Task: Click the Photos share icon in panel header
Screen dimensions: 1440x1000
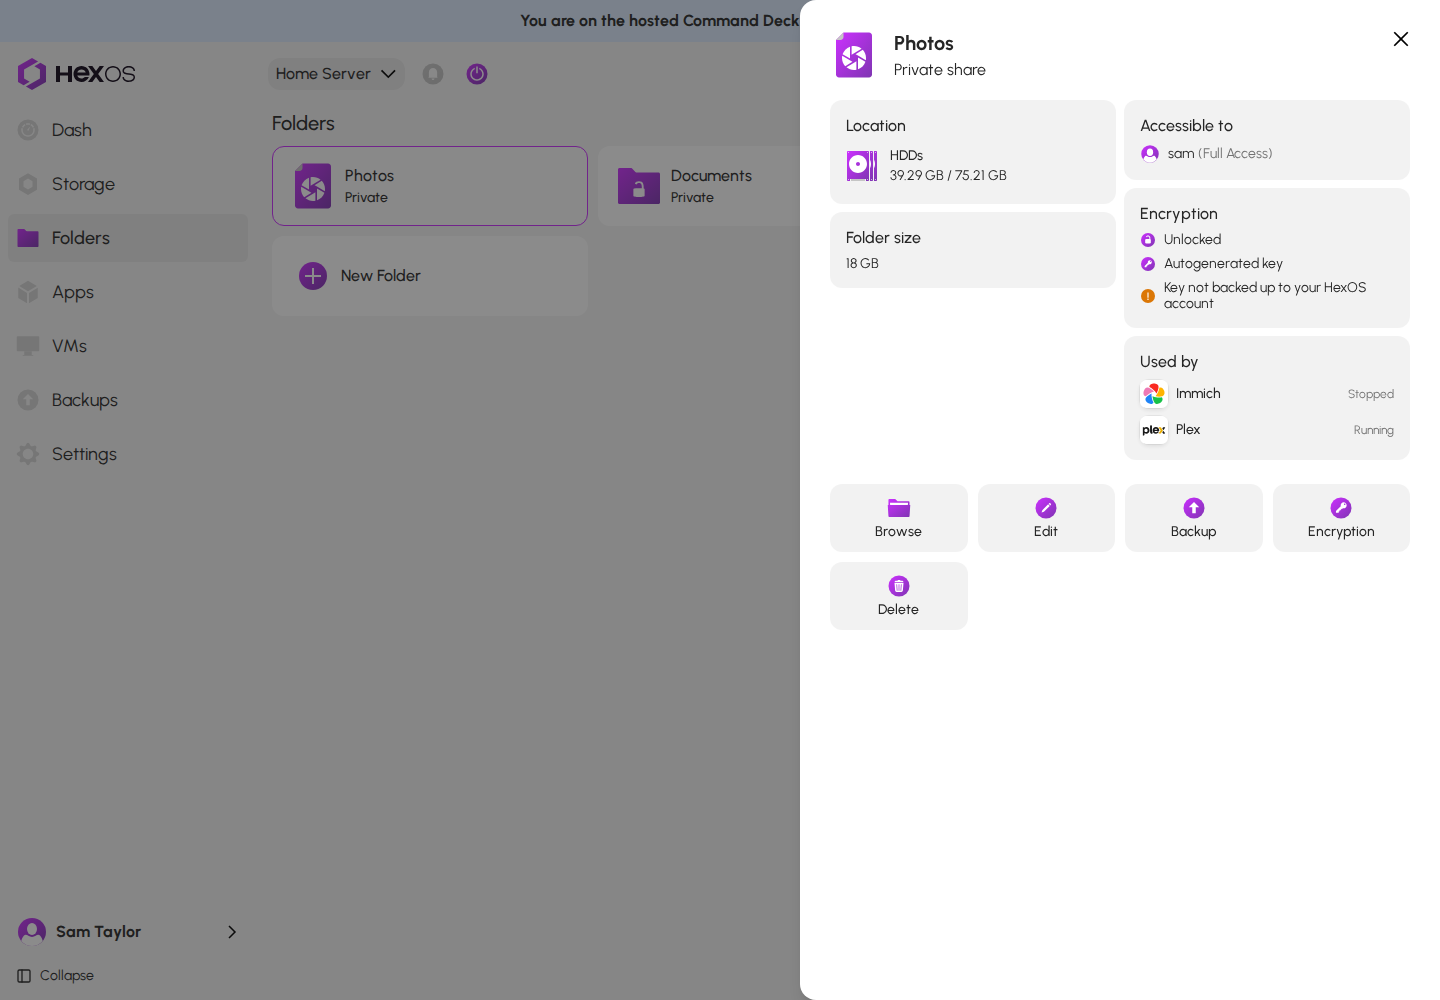Action: click(x=854, y=55)
